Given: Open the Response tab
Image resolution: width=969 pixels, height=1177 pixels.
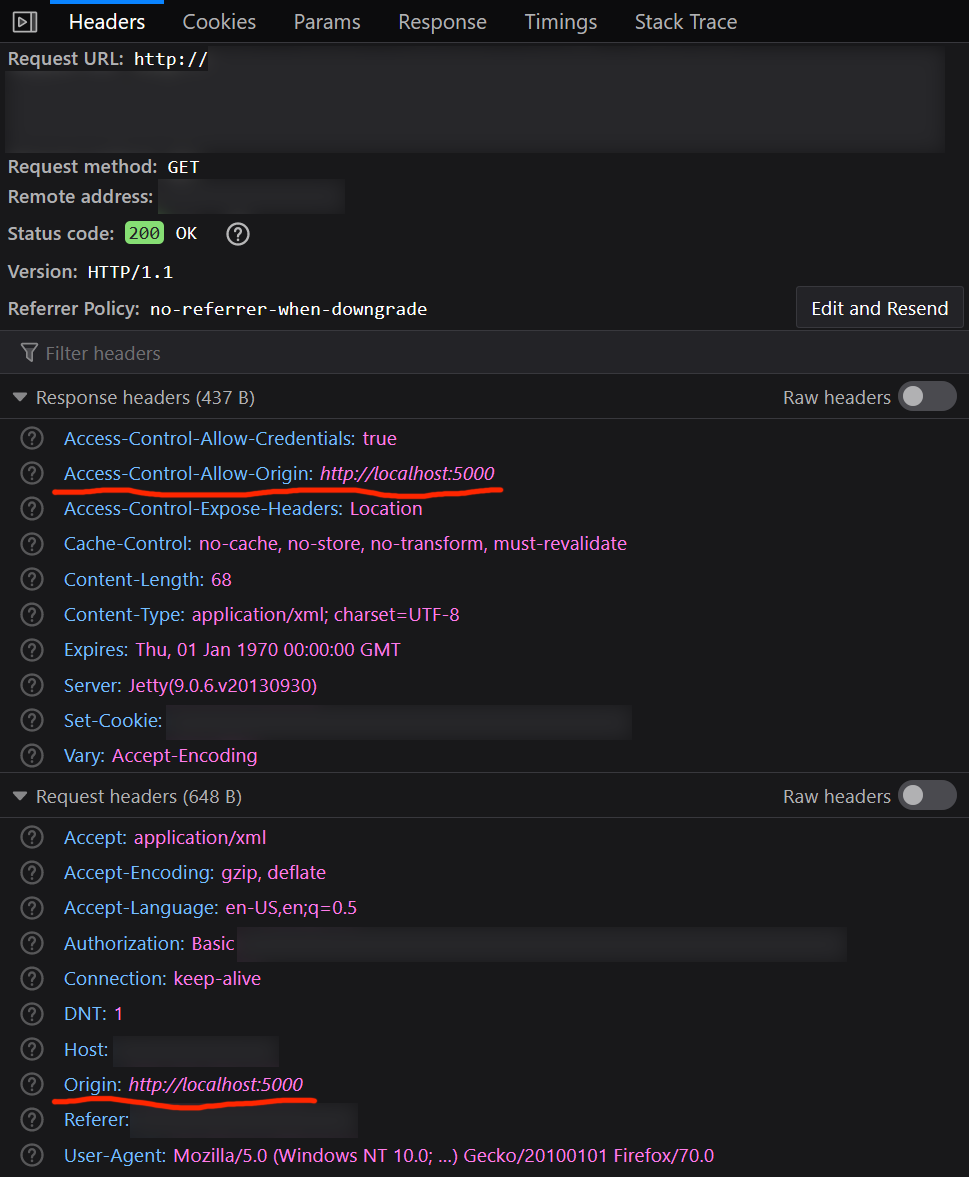Looking at the screenshot, I should coord(442,22).
